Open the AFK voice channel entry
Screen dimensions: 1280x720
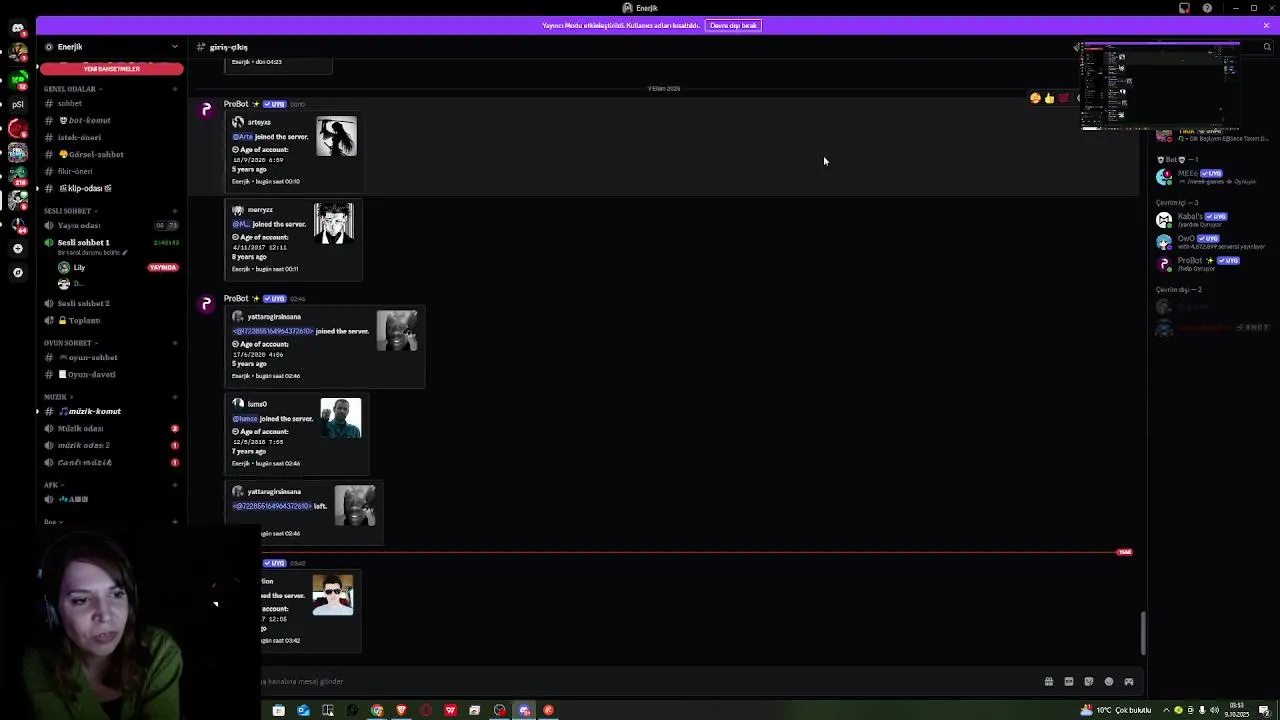coord(110,499)
